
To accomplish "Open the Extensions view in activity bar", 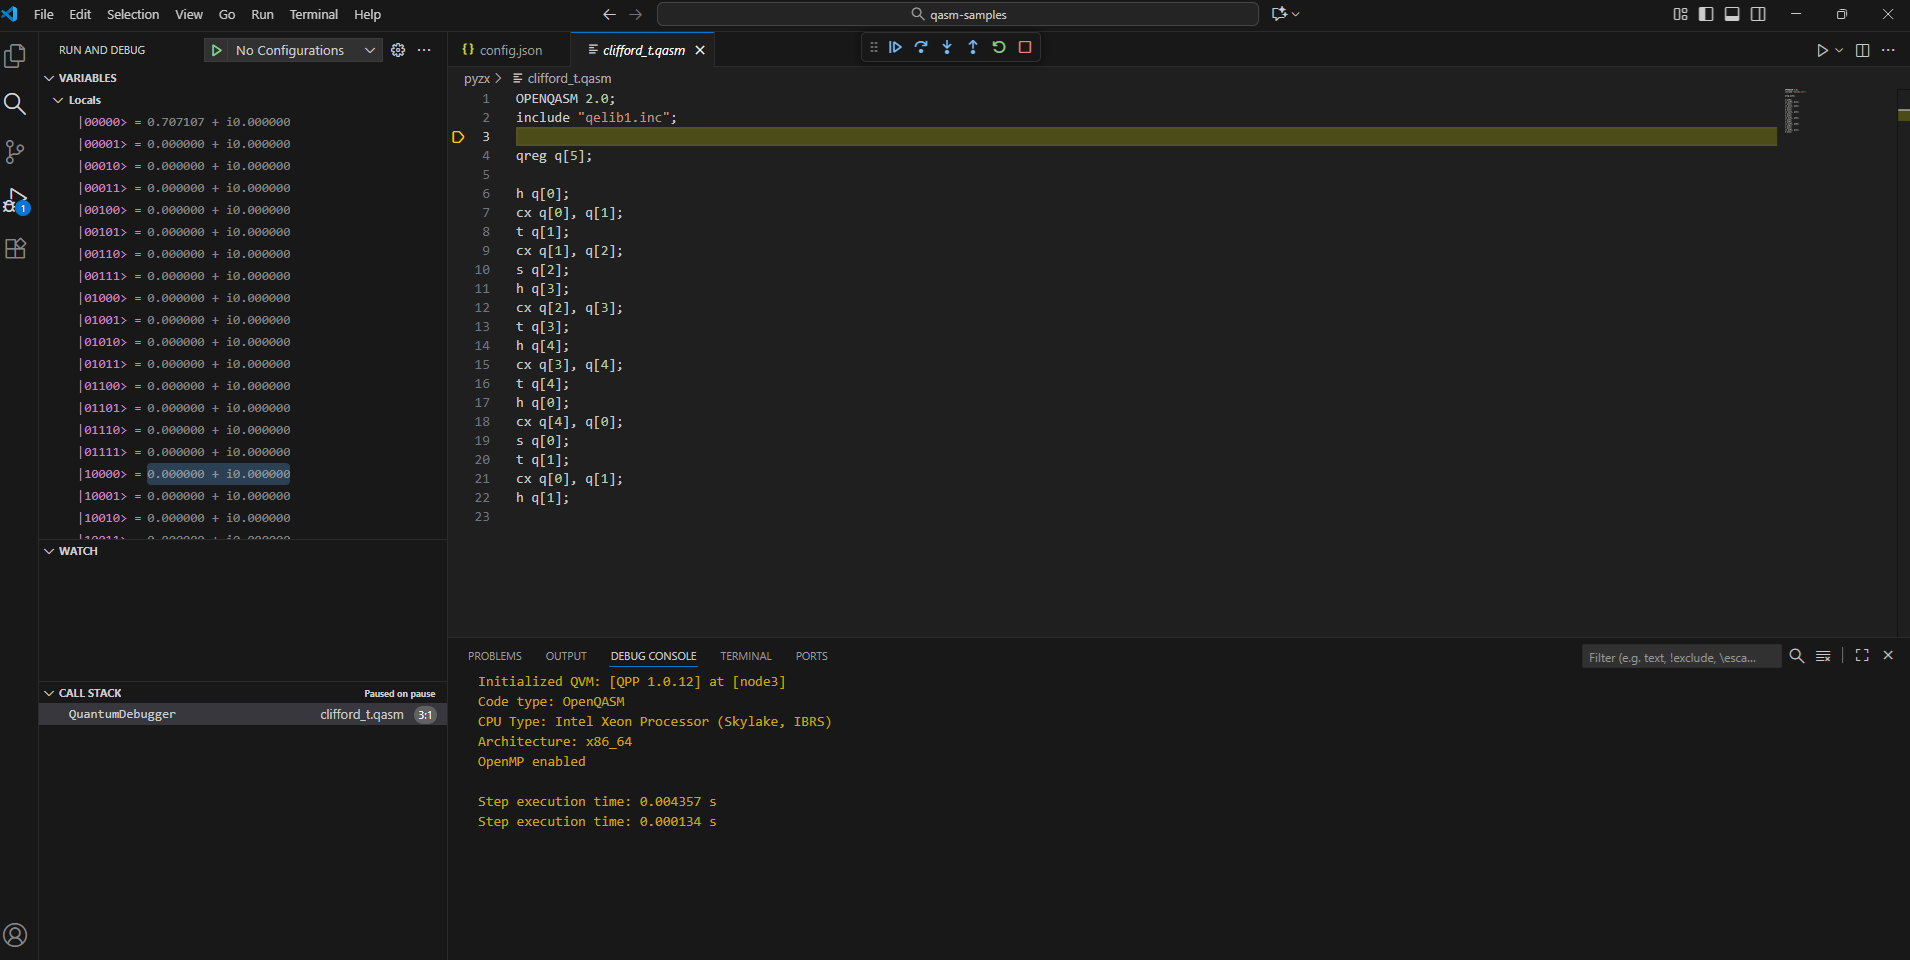I will point(15,249).
